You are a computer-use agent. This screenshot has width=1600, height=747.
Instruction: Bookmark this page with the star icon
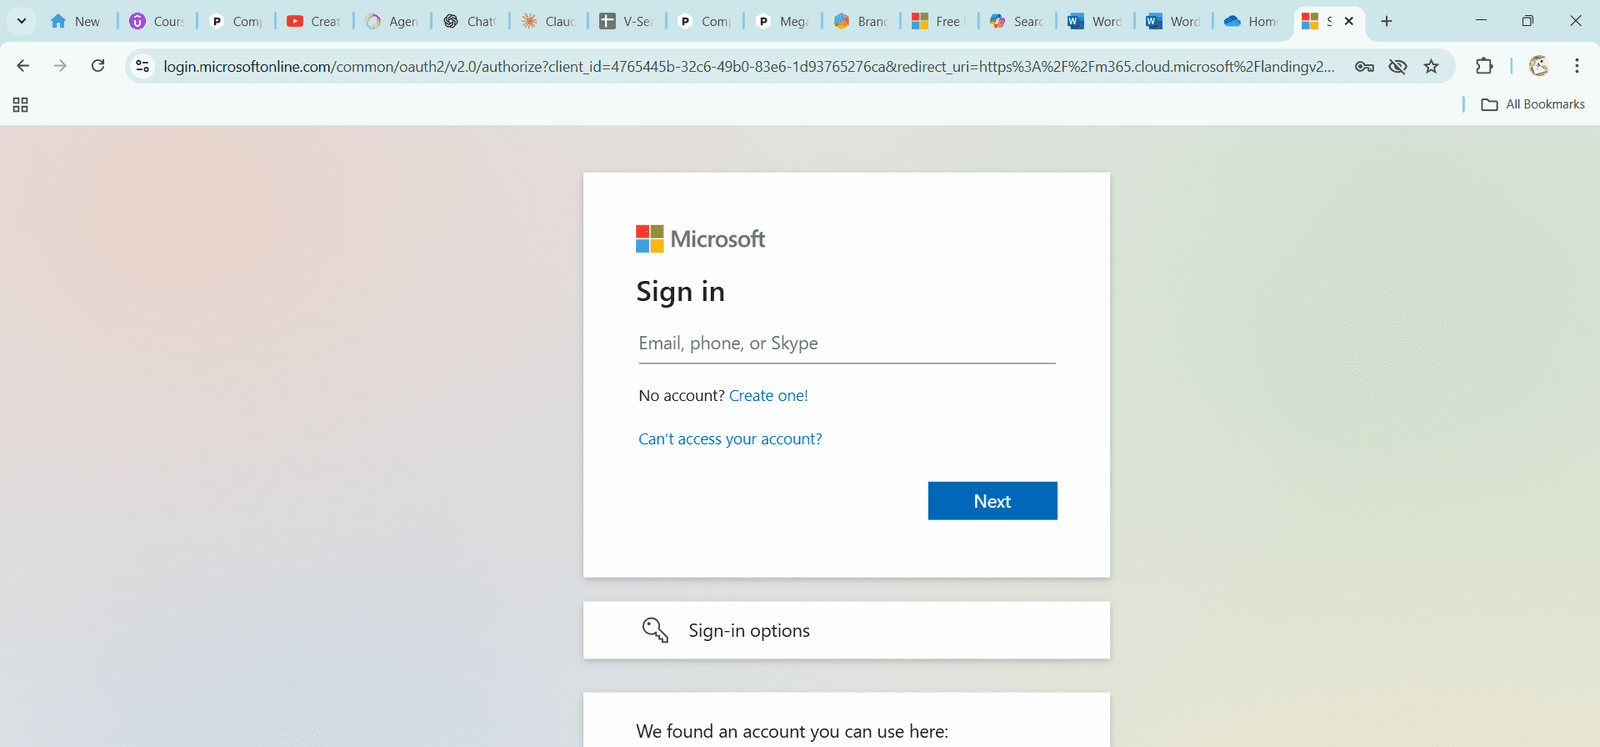tap(1431, 66)
